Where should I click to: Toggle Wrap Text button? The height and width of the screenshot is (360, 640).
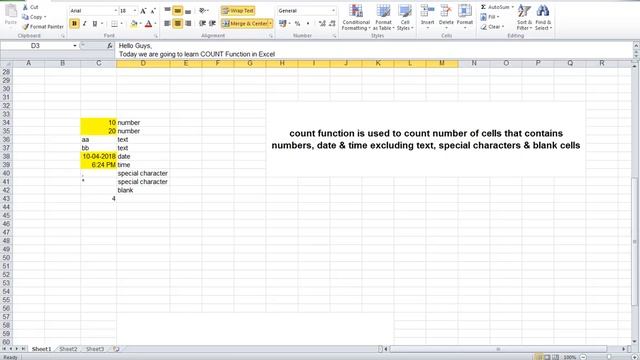tap(238, 11)
